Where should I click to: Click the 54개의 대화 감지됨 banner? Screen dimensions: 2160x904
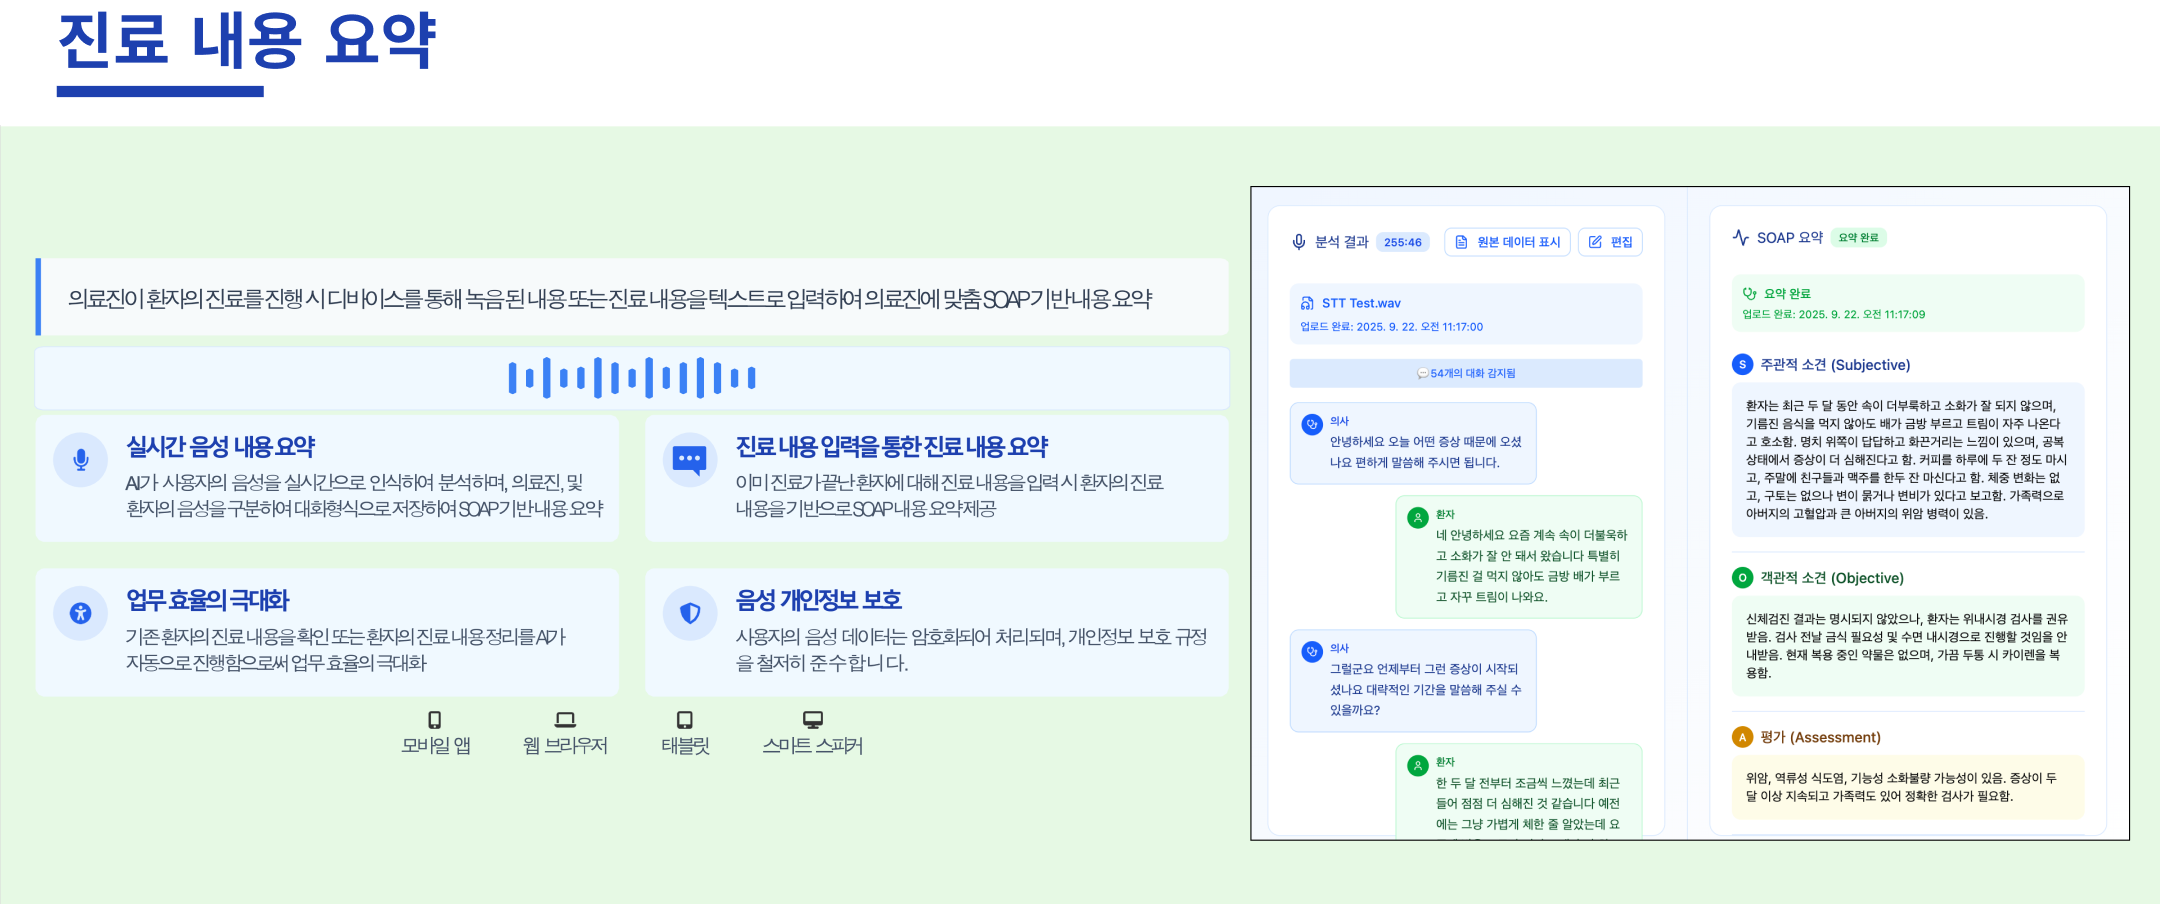click(1465, 373)
